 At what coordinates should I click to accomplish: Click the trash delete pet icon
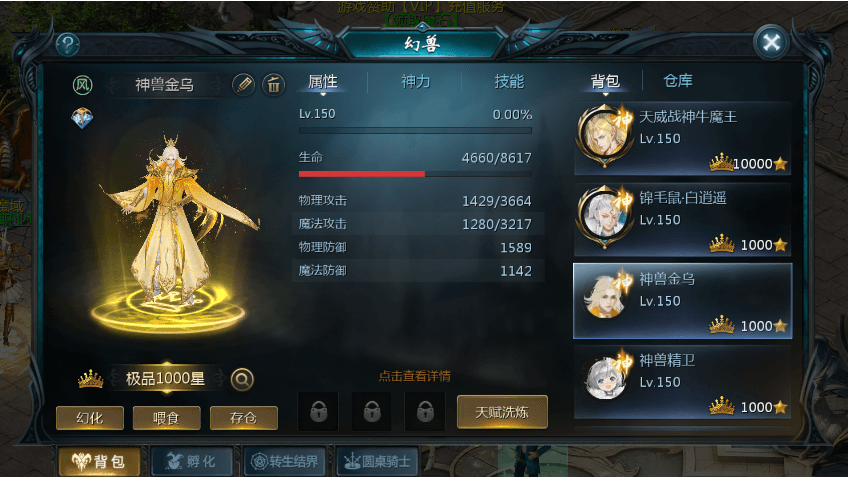274,84
